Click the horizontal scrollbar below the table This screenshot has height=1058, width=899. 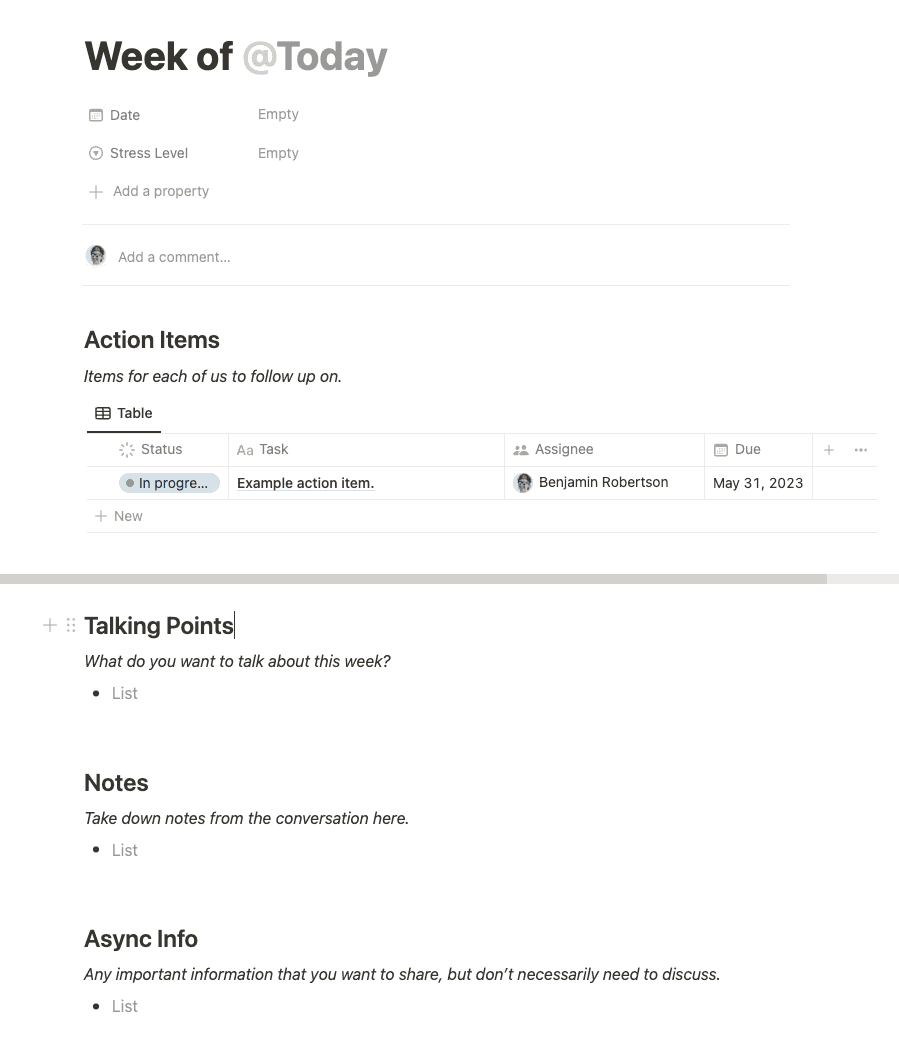(x=413, y=579)
